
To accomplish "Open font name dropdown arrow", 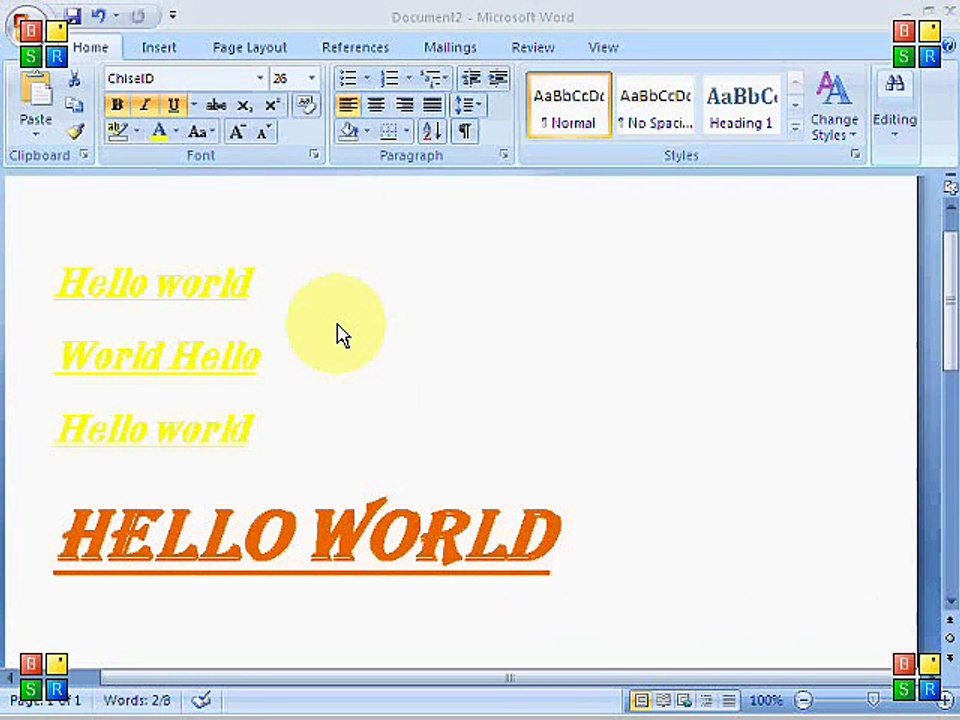I will coord(260,78).
